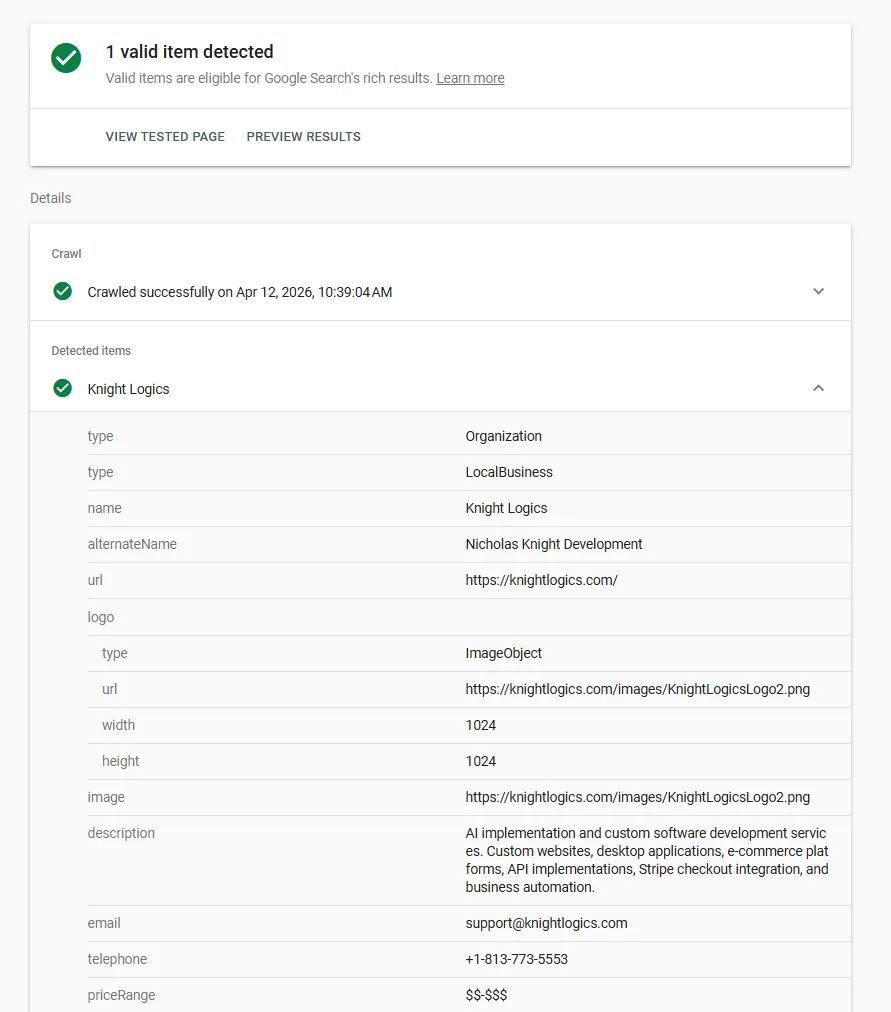
Task: Click the 'priceRange' property label
Action: pos(121,996)
